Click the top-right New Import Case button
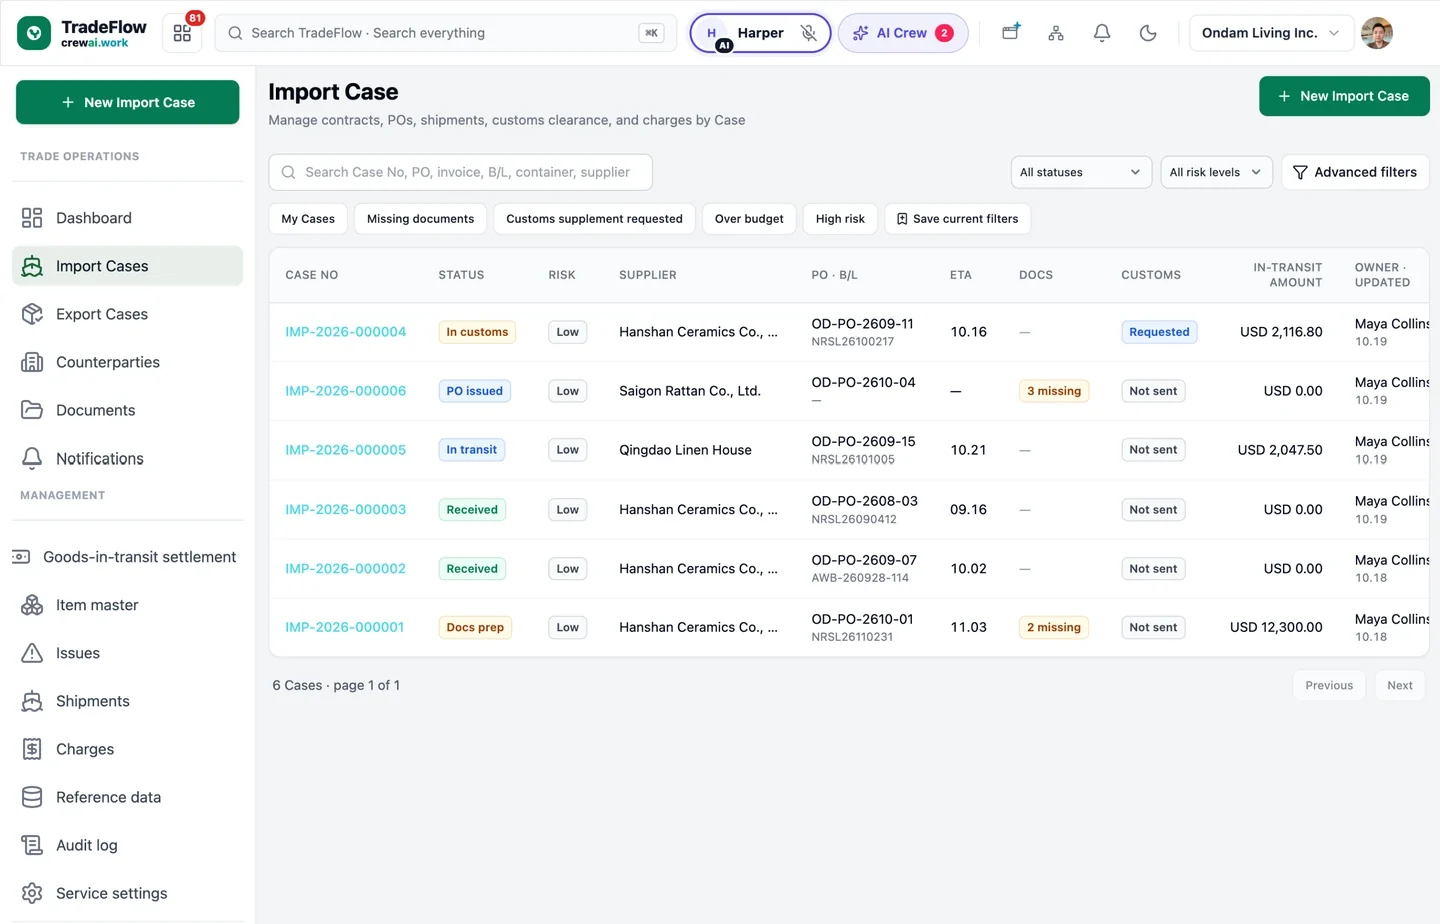1440x924 pixels. point(1344,96)
